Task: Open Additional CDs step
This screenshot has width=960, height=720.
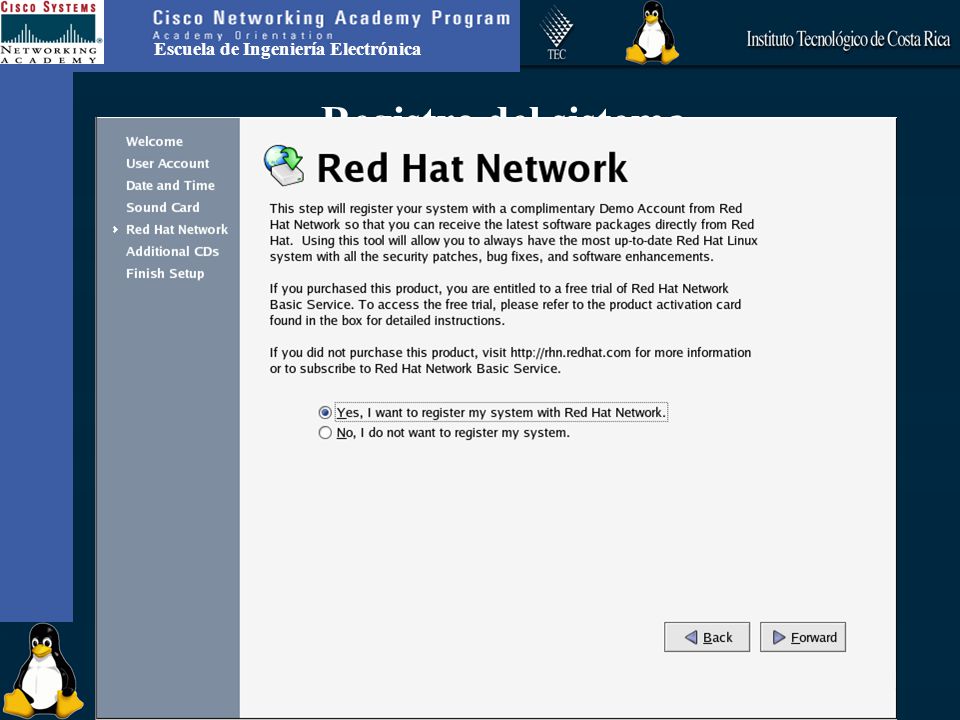Action: (x=173, y=252)
